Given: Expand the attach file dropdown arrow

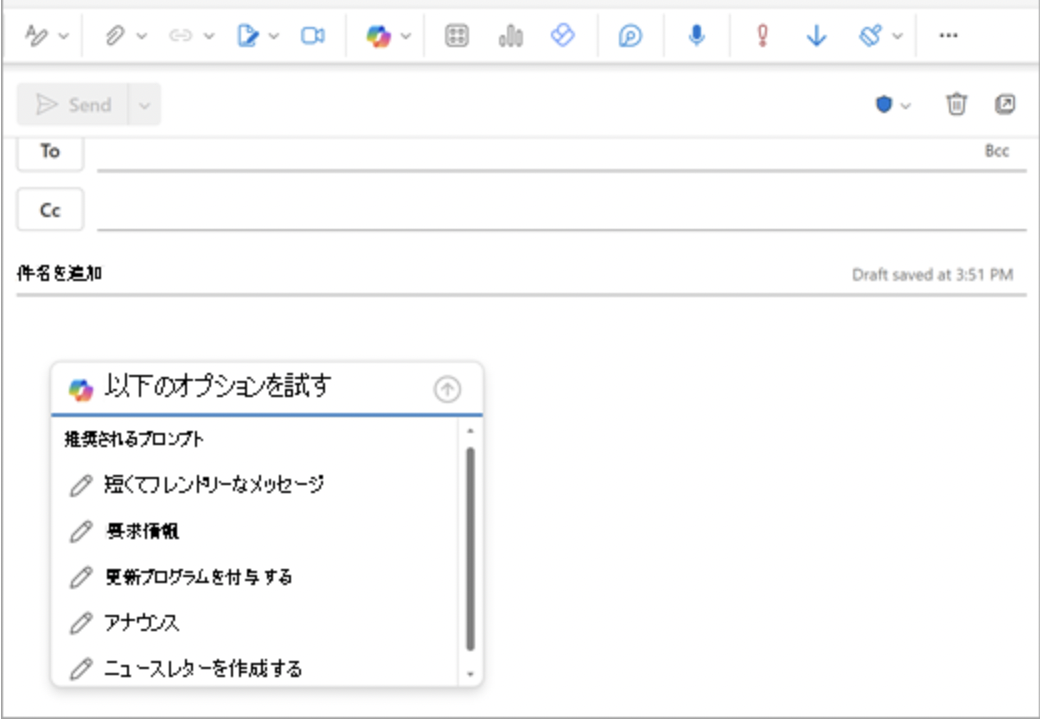Looking at the screenshot, I should click(141, 36).
